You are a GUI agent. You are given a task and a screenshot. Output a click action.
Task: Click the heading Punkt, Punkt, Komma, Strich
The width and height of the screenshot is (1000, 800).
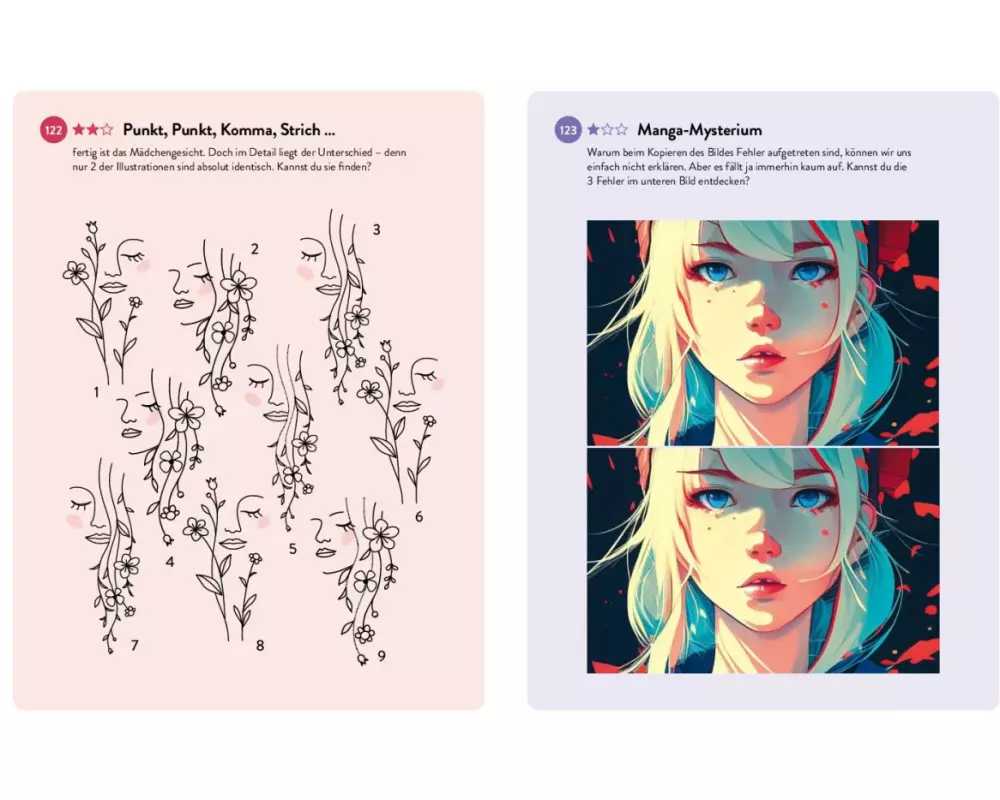pyautogui.click(x=228, y=130)
